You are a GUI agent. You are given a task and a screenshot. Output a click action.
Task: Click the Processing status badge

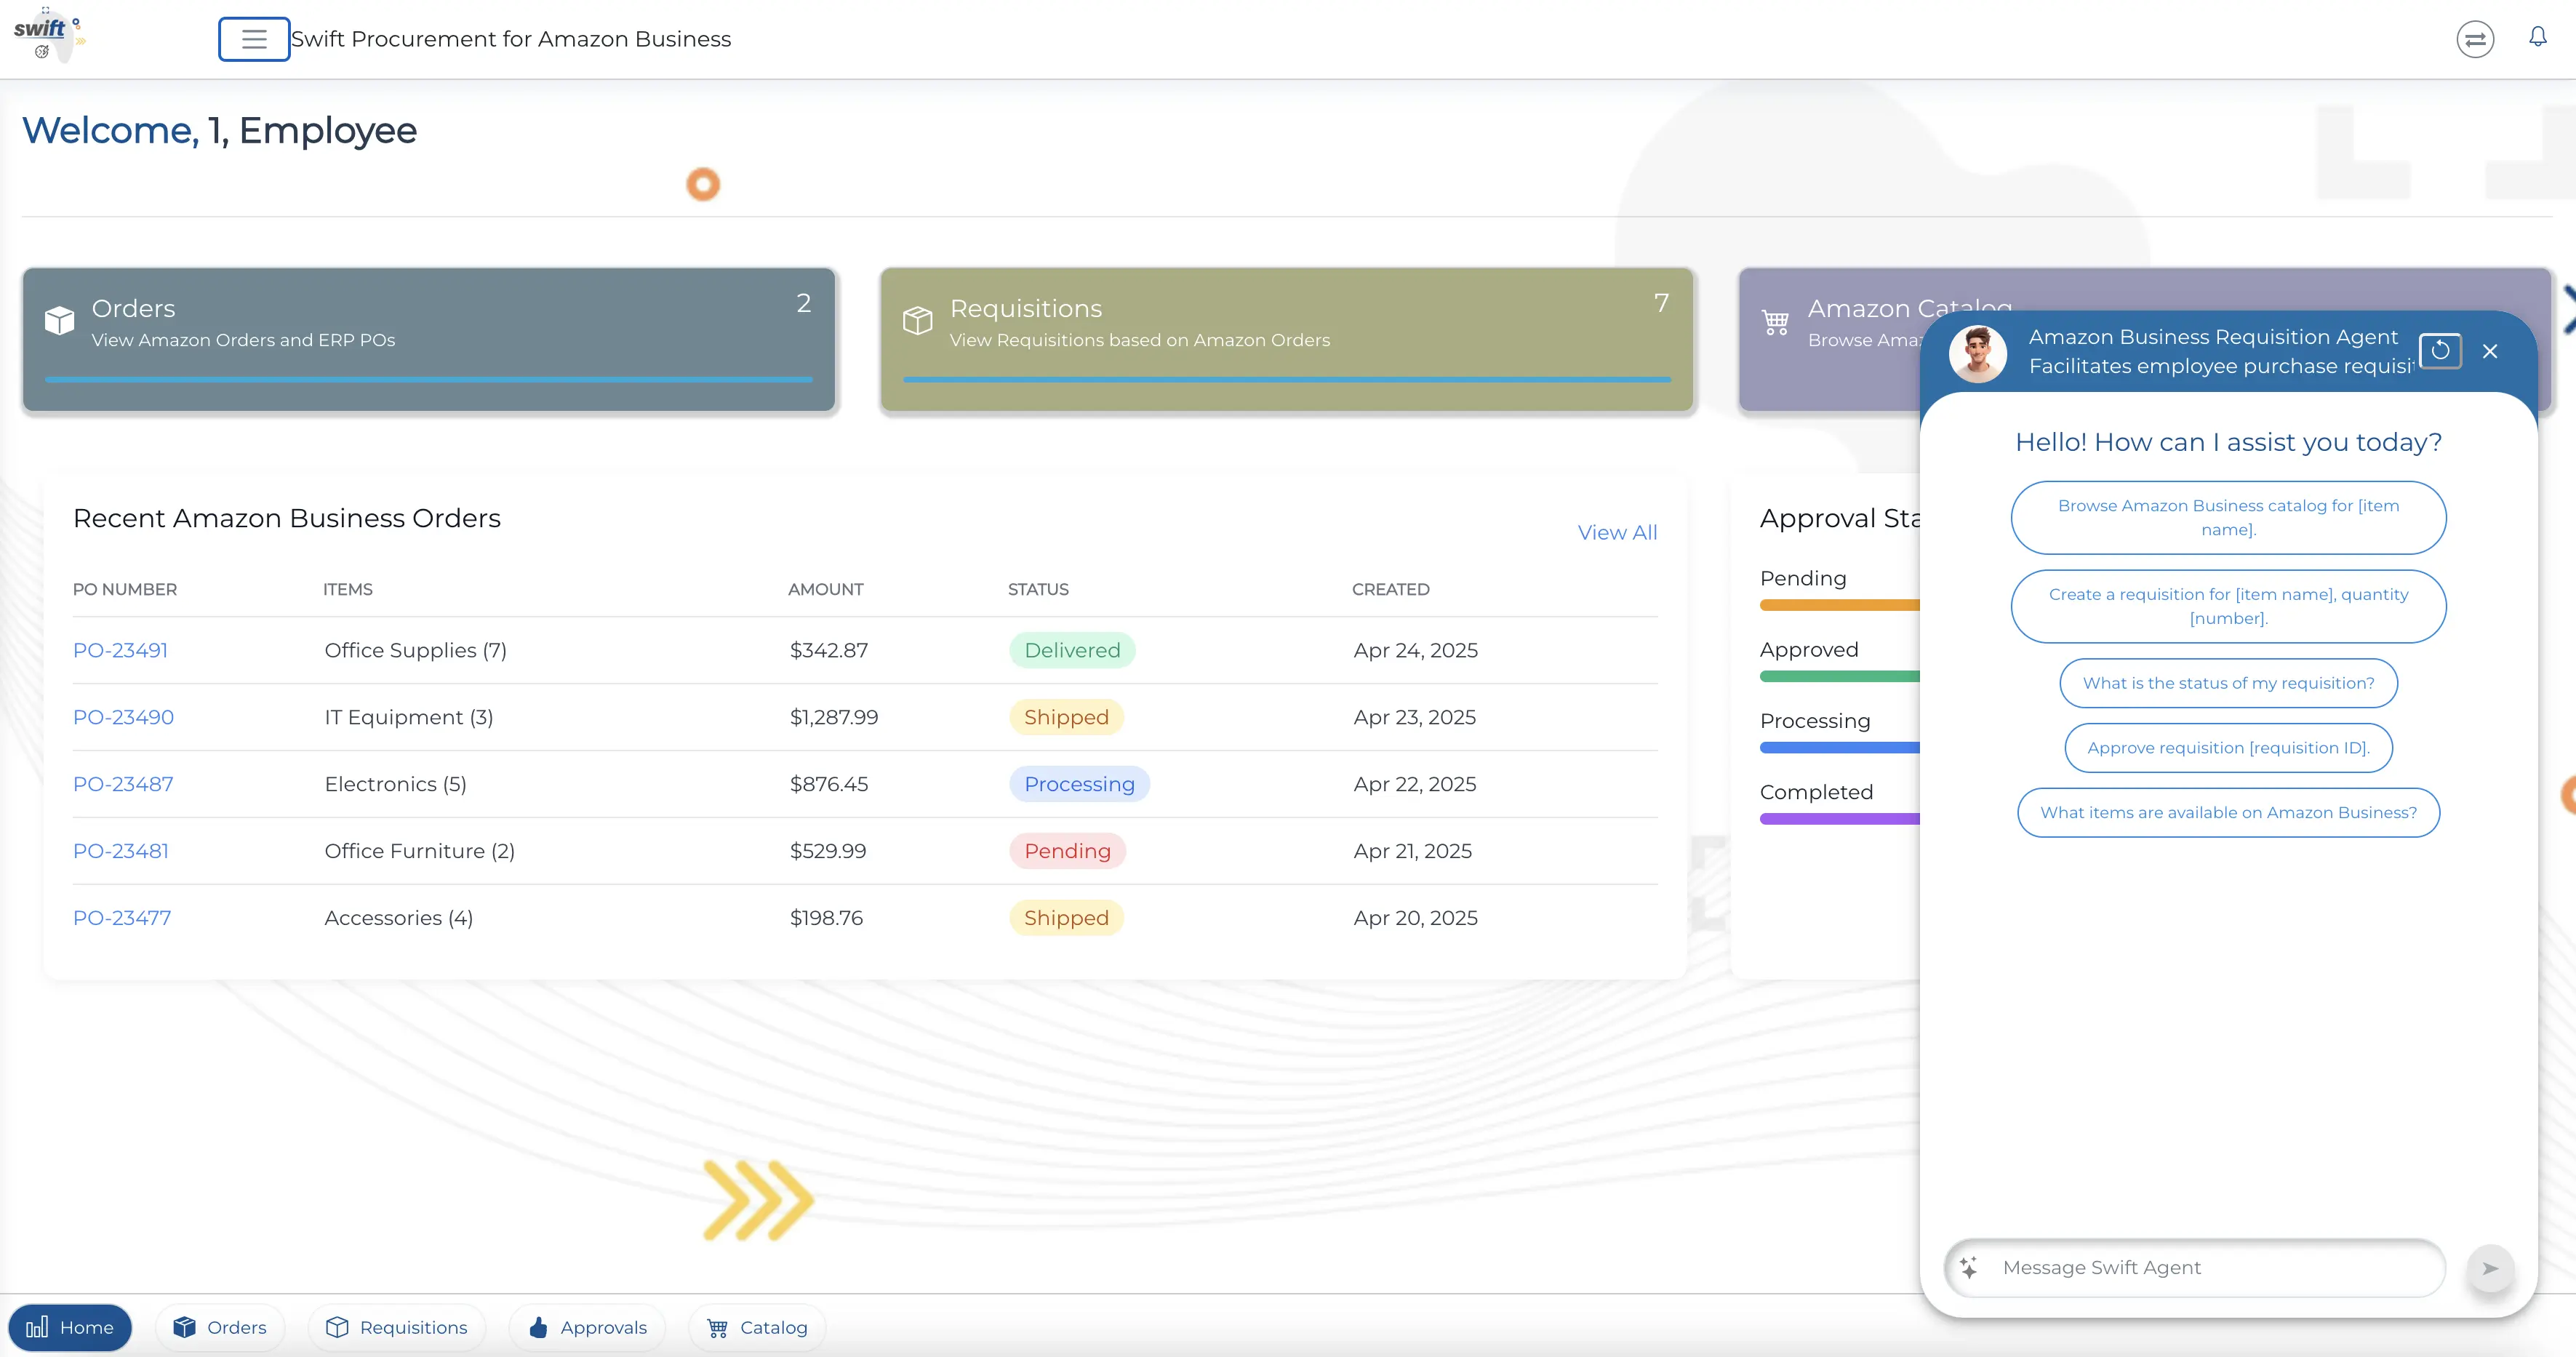(x=1079, y=784)
